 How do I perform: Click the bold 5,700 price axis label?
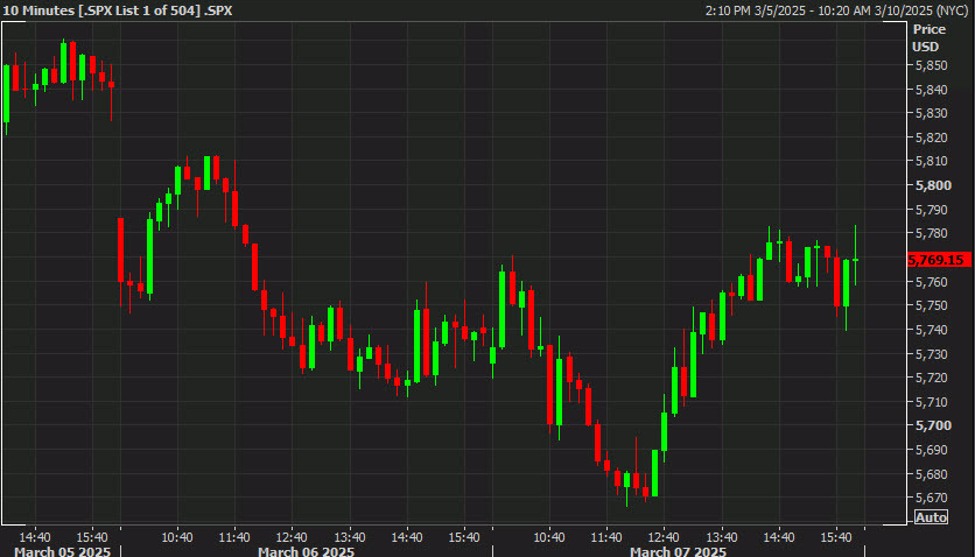point(933,426)
